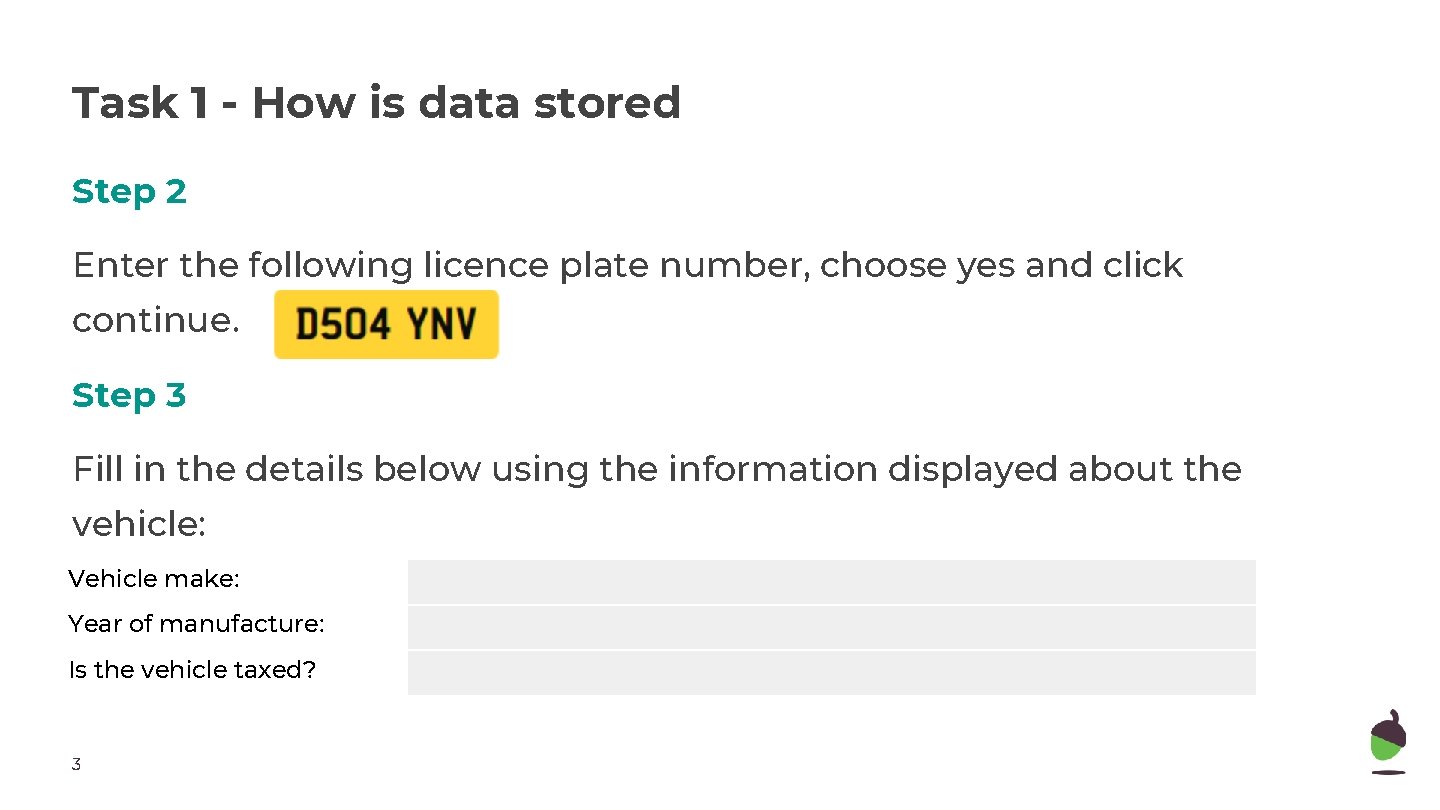Click the slide page number 3

[76, 765]
